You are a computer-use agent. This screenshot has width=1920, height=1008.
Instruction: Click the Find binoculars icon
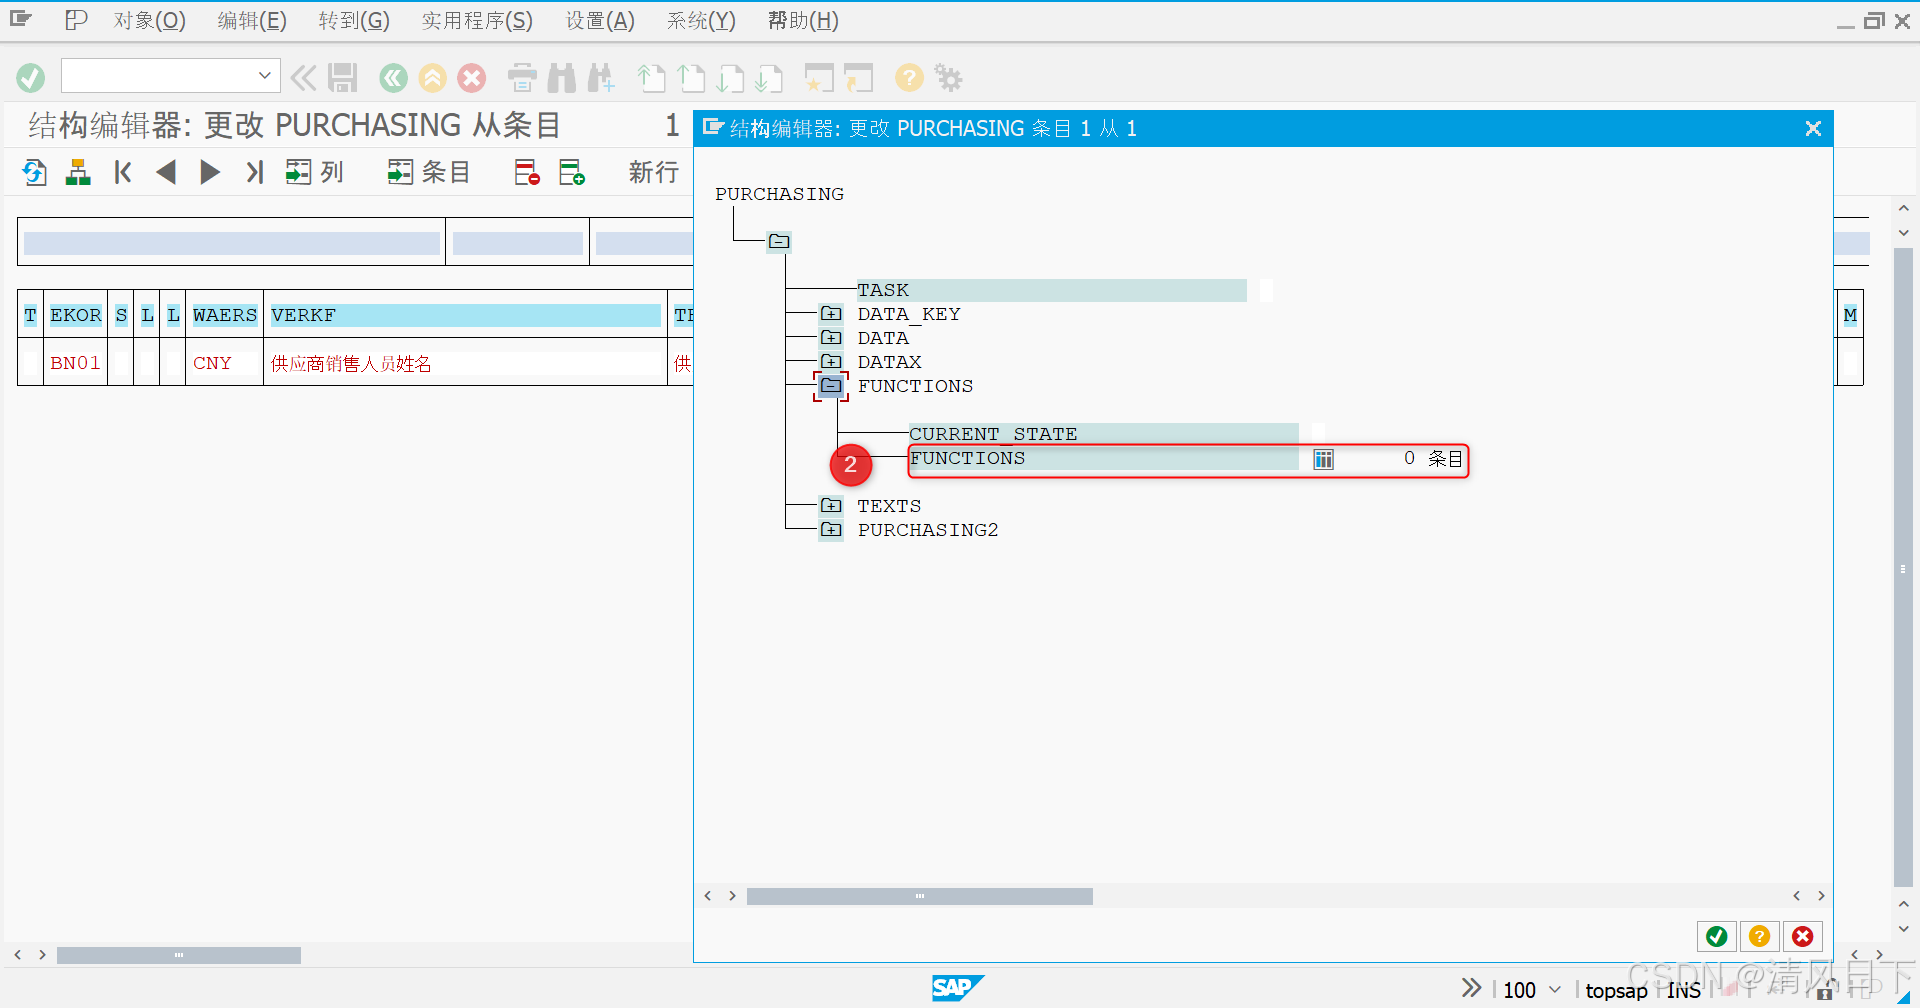562,77
